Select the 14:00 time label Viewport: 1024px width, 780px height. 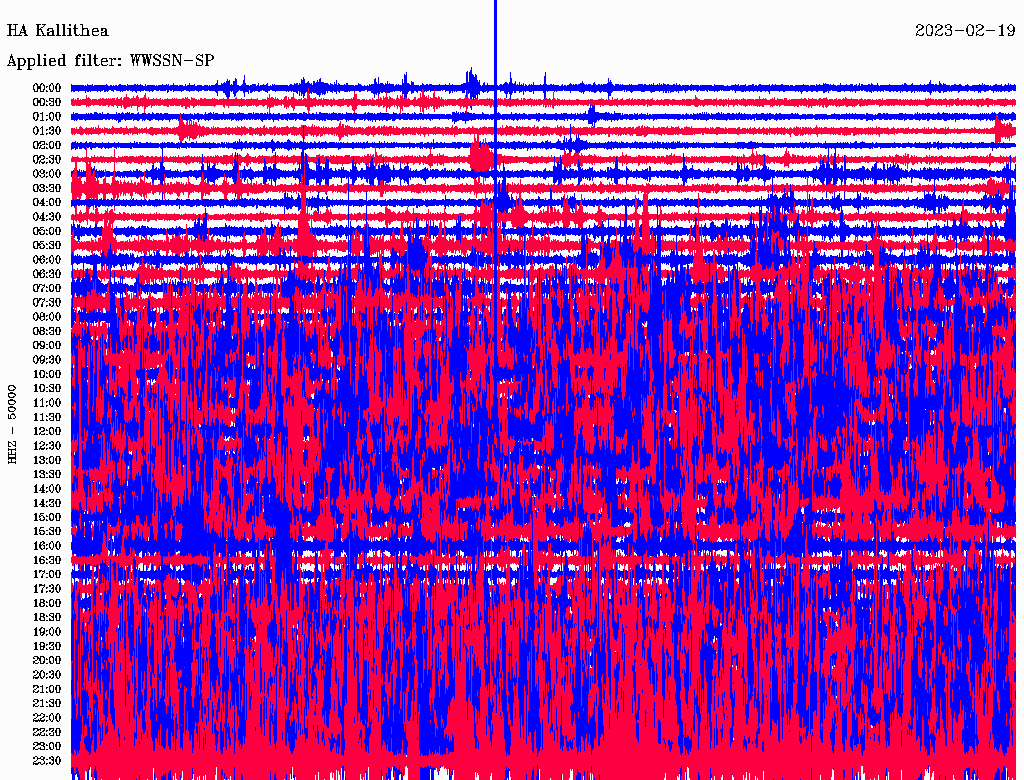47,489
